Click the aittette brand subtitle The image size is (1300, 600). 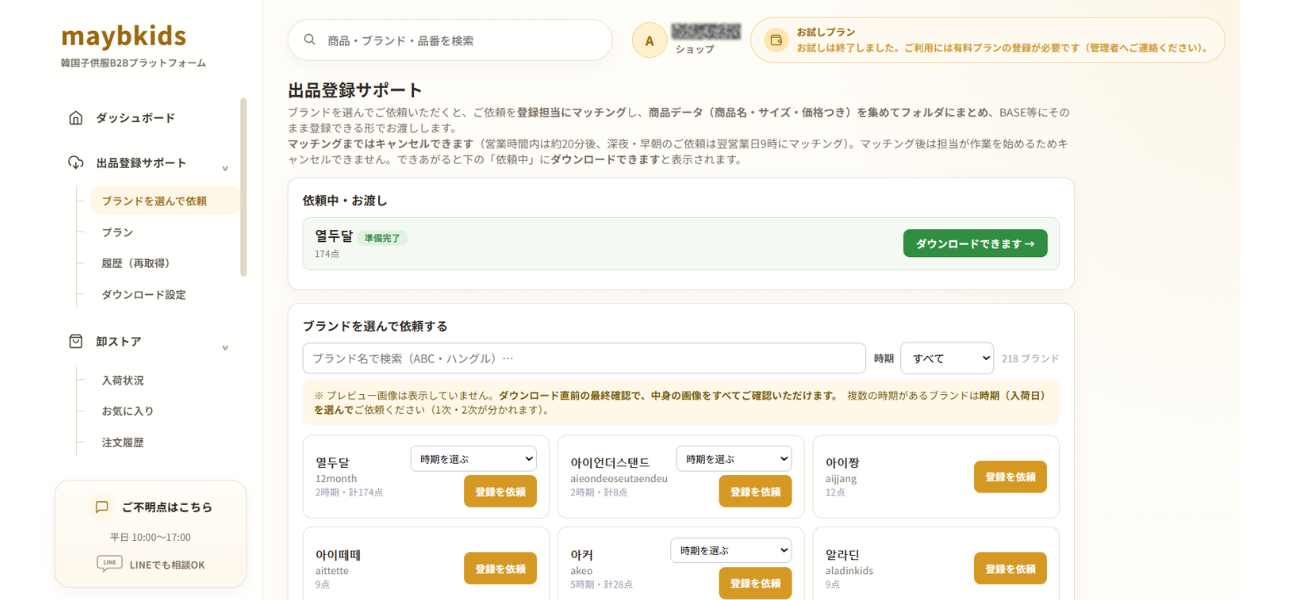(332, 570)
